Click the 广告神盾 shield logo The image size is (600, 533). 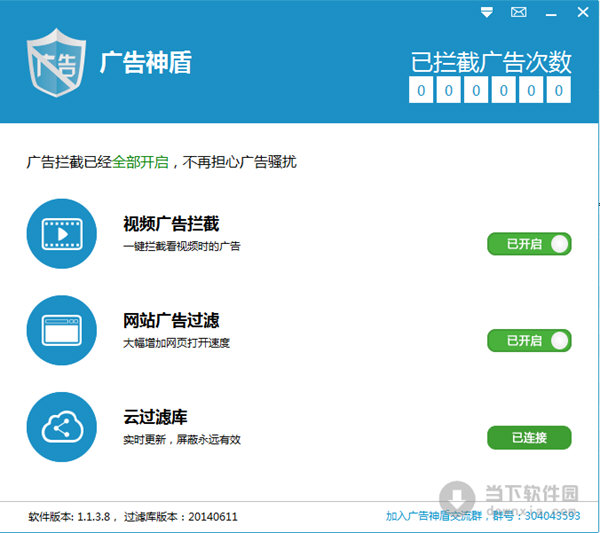57,63
